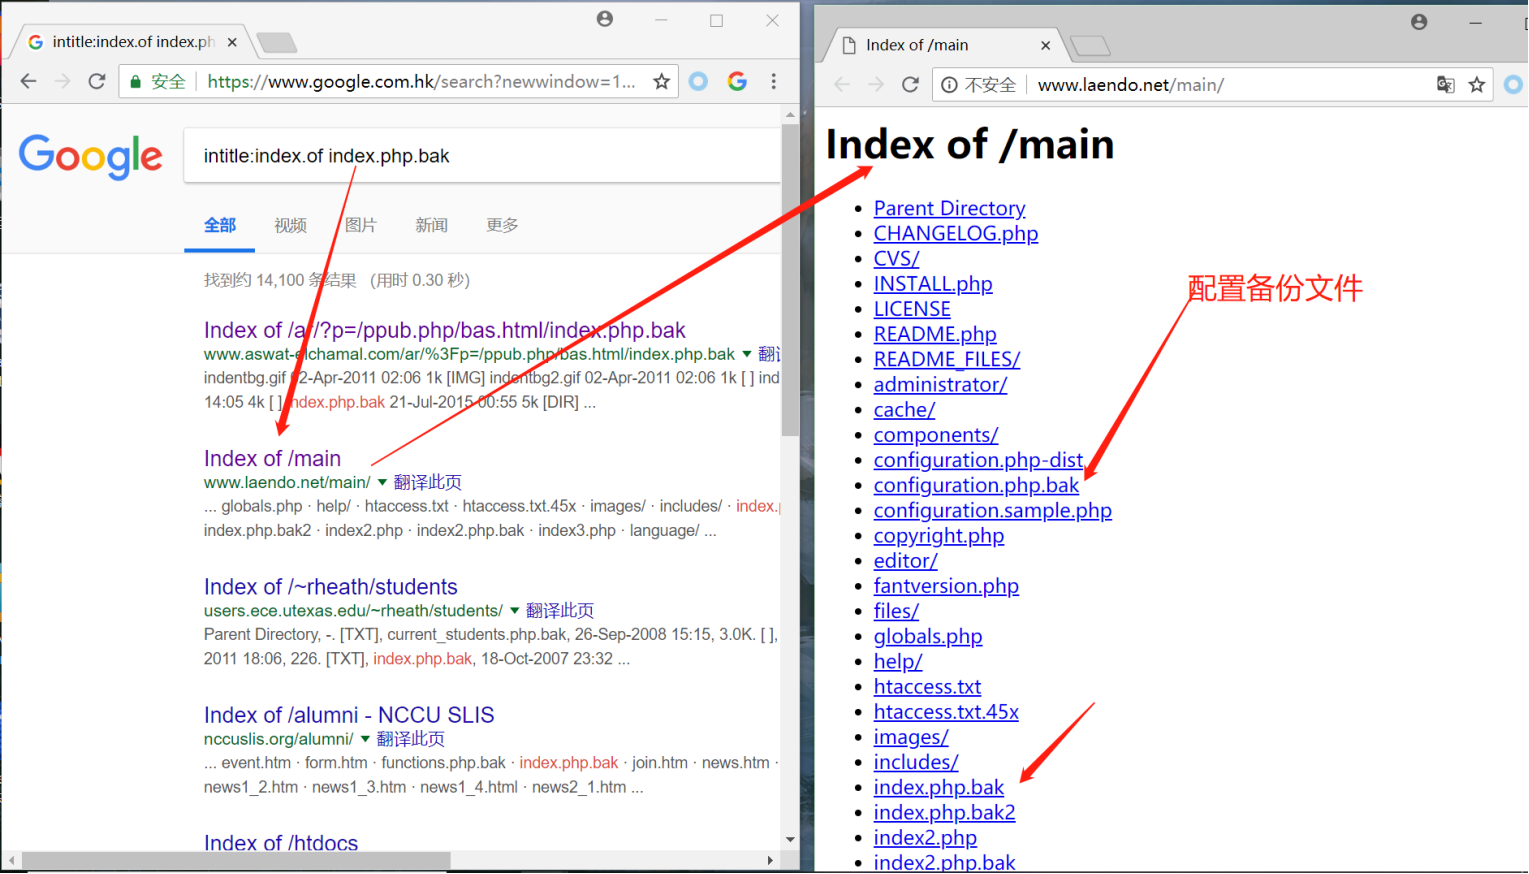Open index.php.bak link in directory listing
The width and height of the screenshot is (1529, 874).
click(x=938, y=787)
